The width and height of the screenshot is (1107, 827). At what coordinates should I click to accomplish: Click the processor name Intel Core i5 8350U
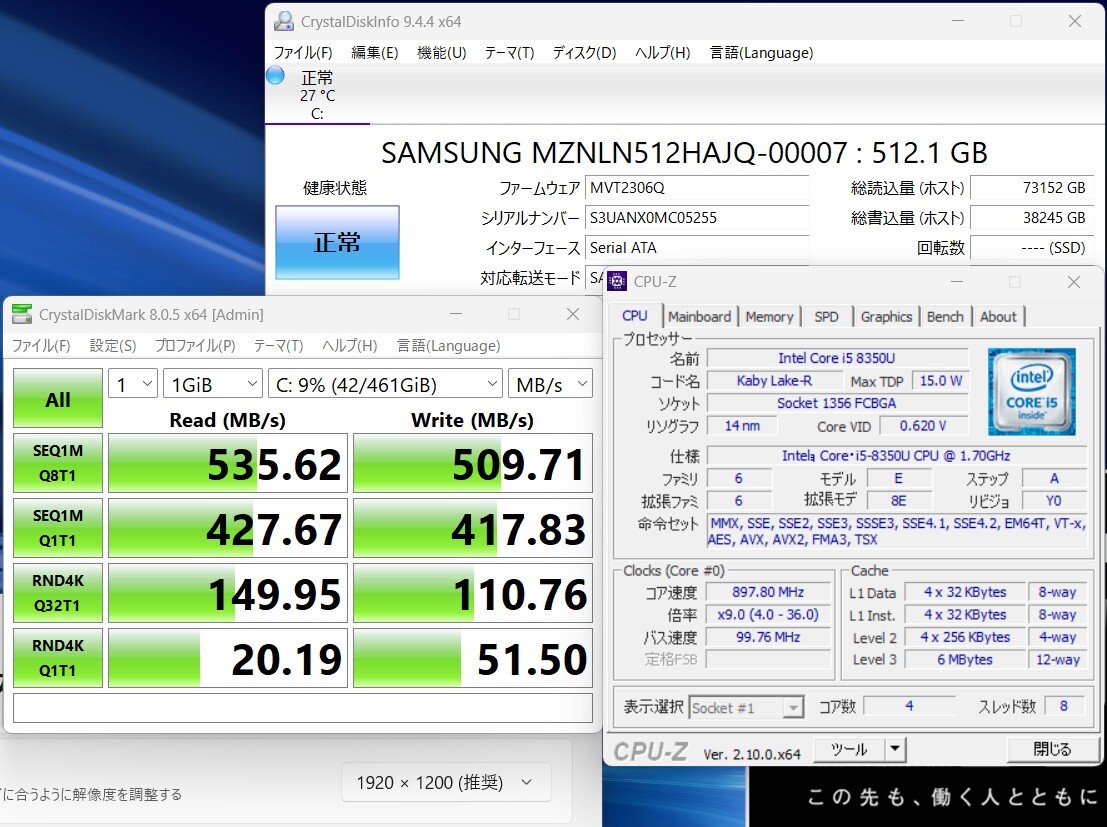(837, 358)
